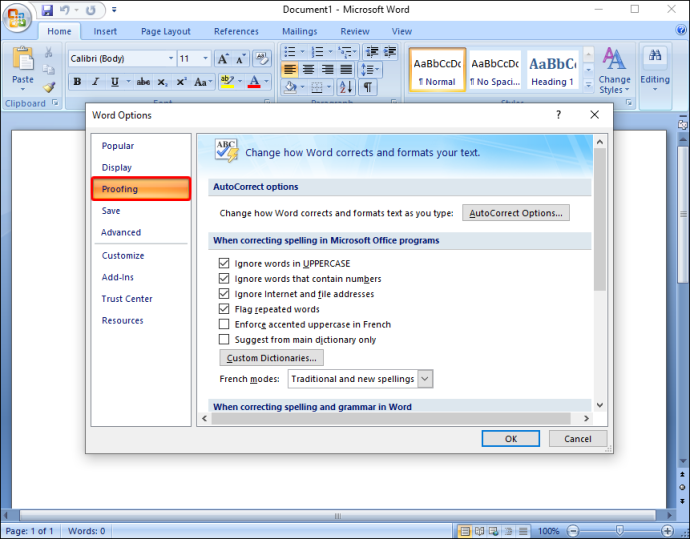
Task: Click Shrink Font icon
Action: 240,59
